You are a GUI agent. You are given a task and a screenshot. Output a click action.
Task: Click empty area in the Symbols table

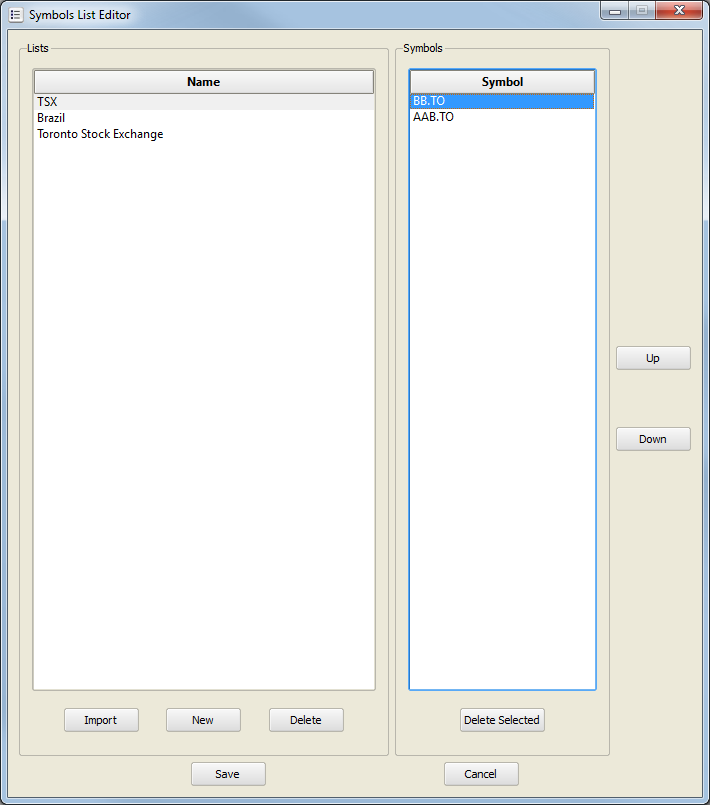(502, 400)
